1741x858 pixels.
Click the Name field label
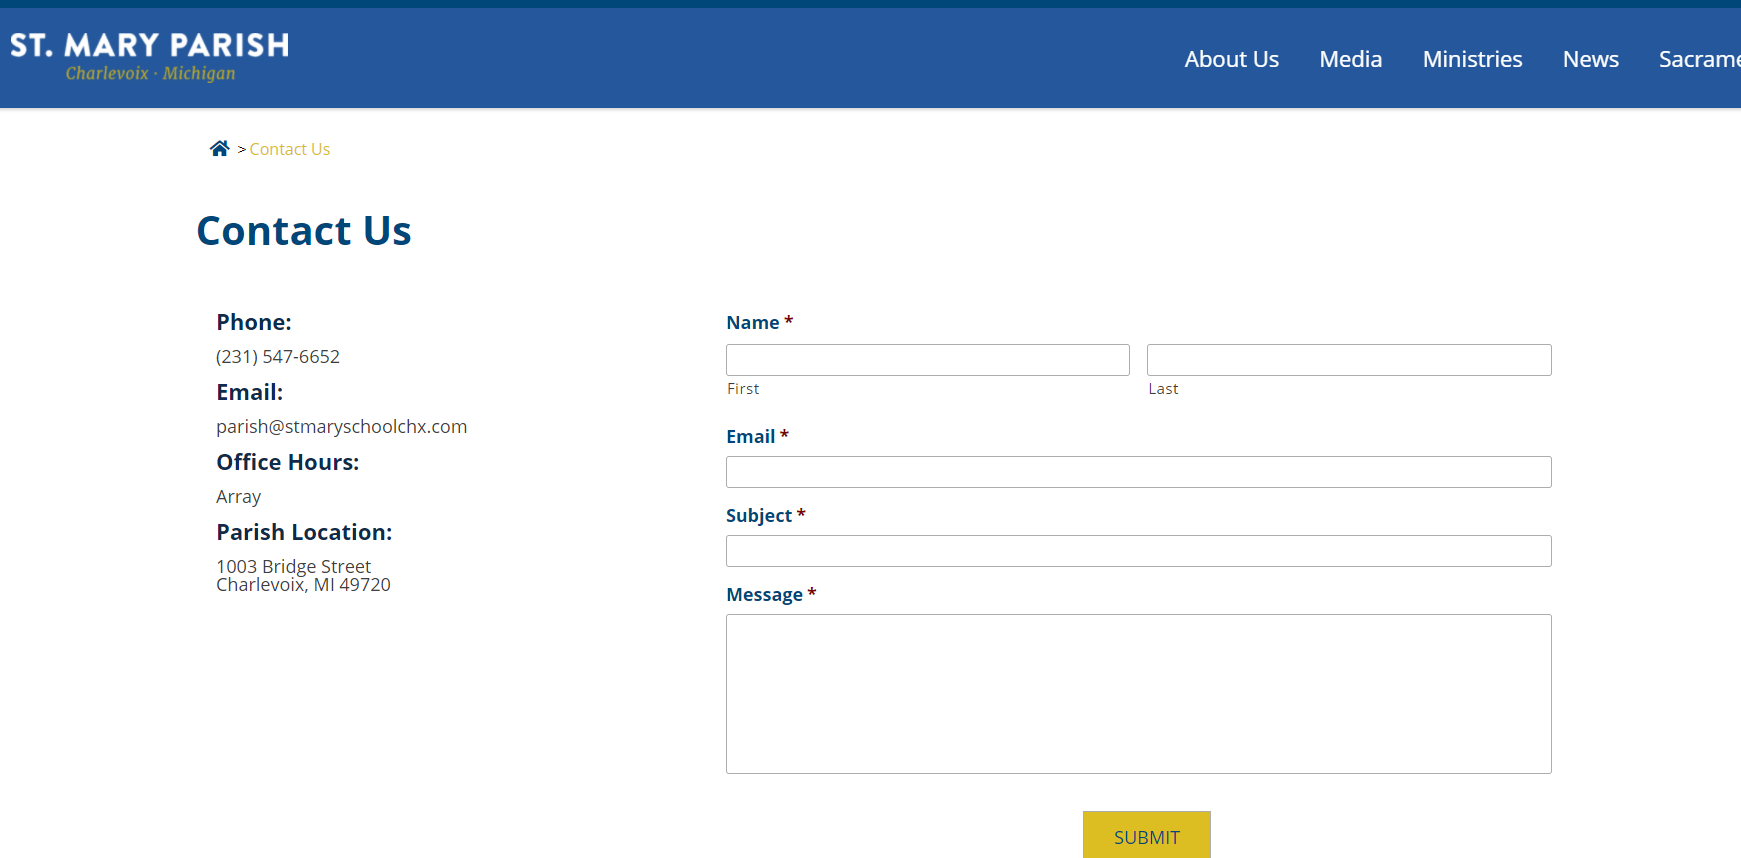(753, 323)
